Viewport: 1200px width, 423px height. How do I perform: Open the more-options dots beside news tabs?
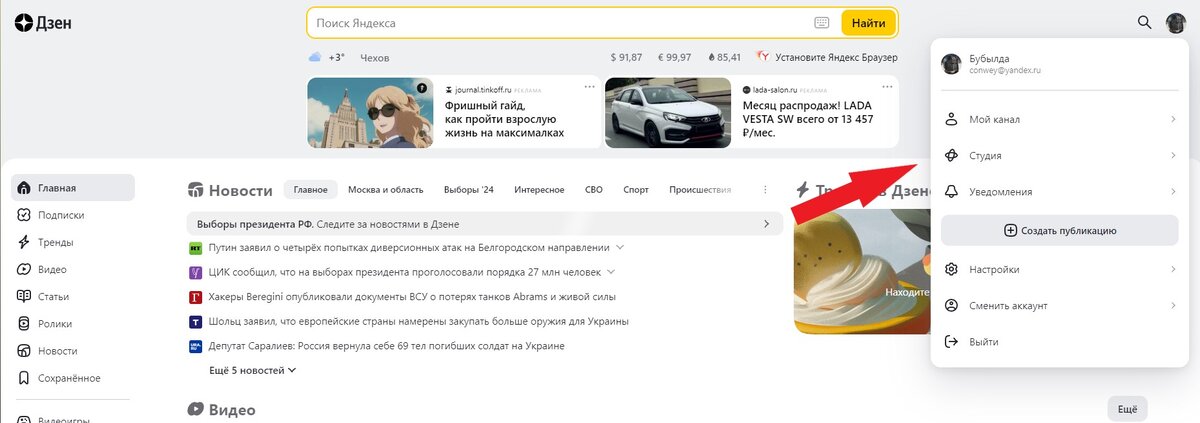coord(766,189)
